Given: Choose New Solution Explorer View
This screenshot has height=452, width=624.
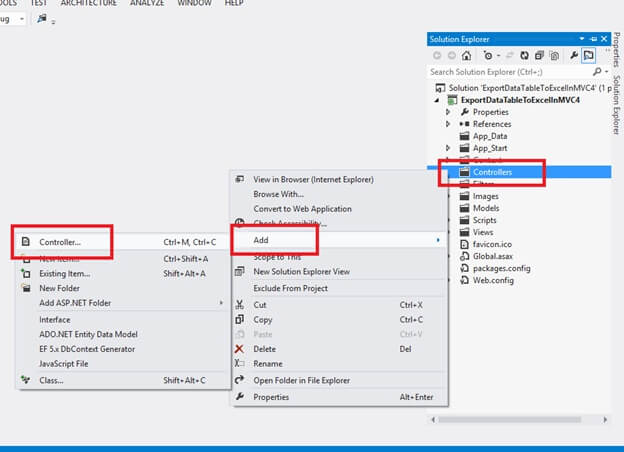Looking at the screenshot, I should [x=339, y=271].
